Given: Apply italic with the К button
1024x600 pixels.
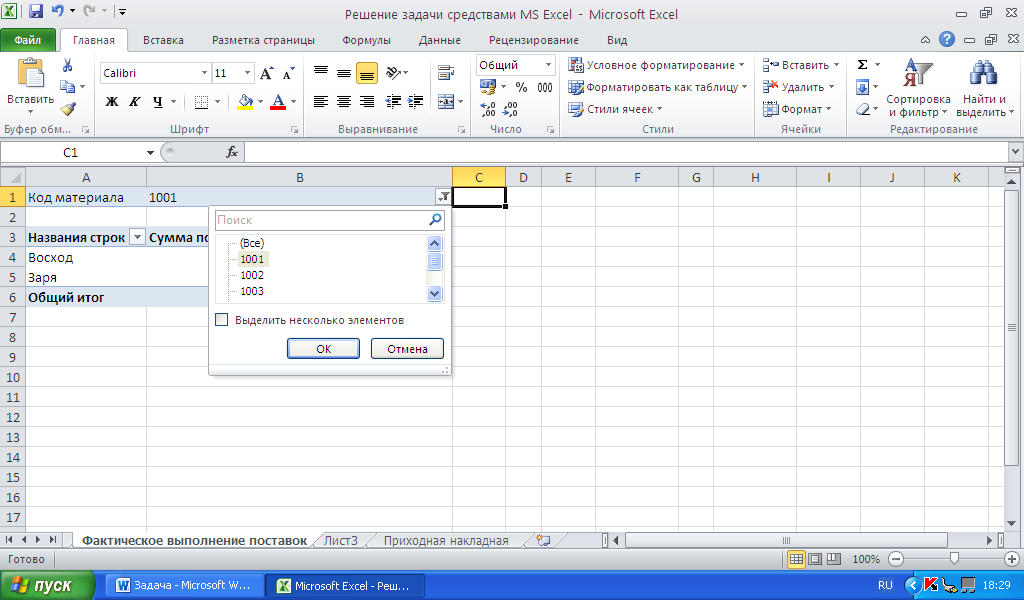Looking at the screenshot, I should click(x=135, y=102).
